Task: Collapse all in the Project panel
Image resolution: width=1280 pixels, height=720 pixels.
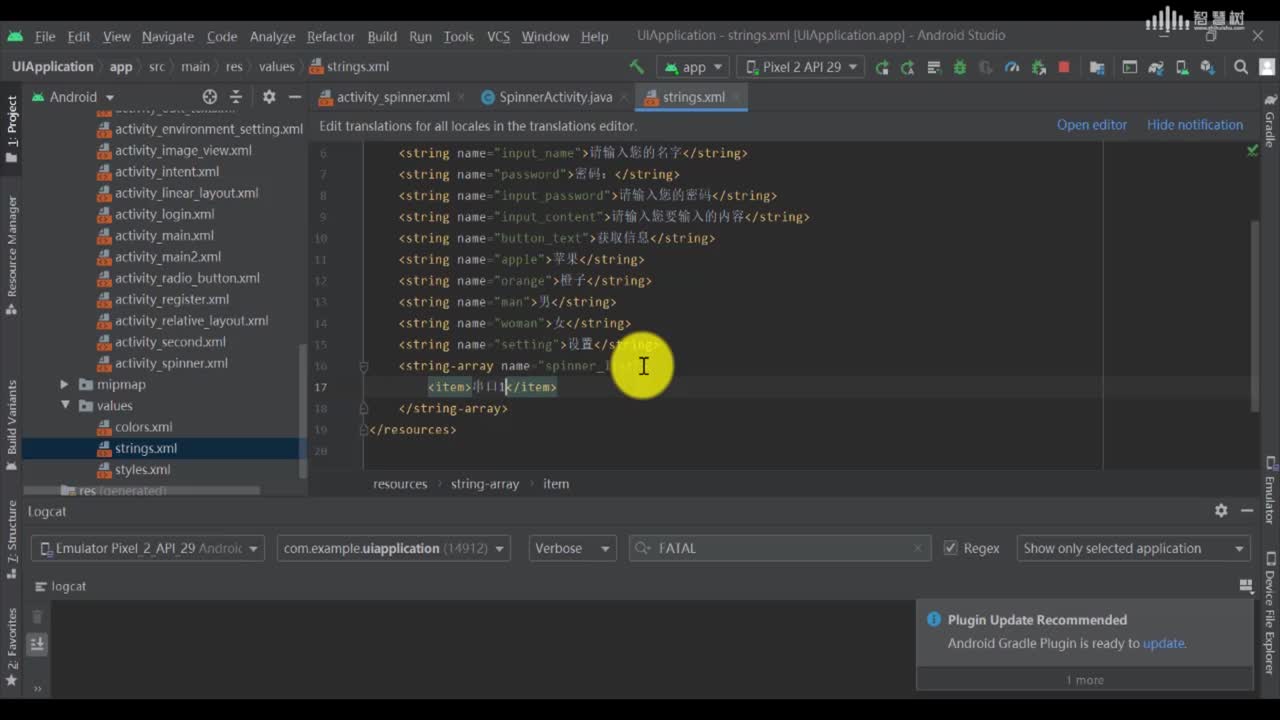Action: [236, 97]
